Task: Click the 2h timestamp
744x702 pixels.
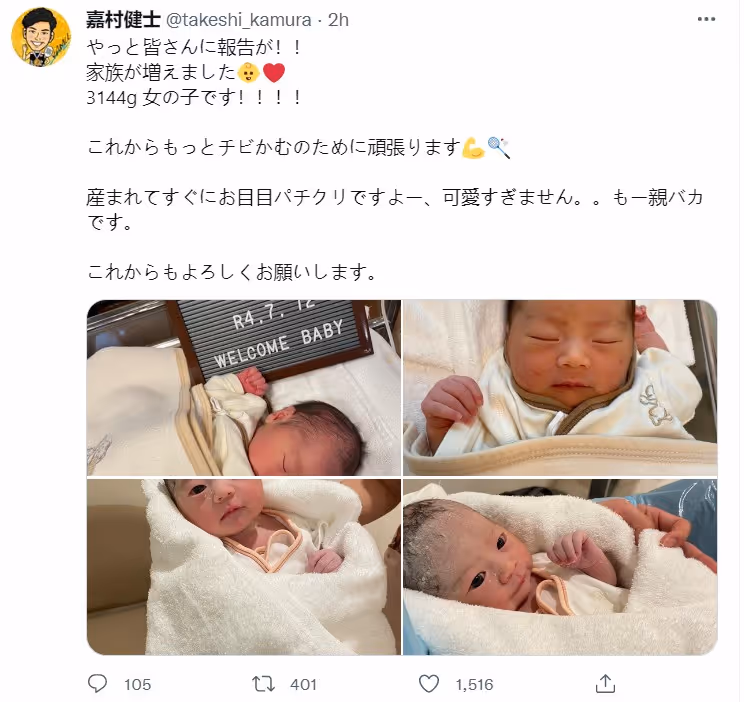Action: [x=338, y=20]
